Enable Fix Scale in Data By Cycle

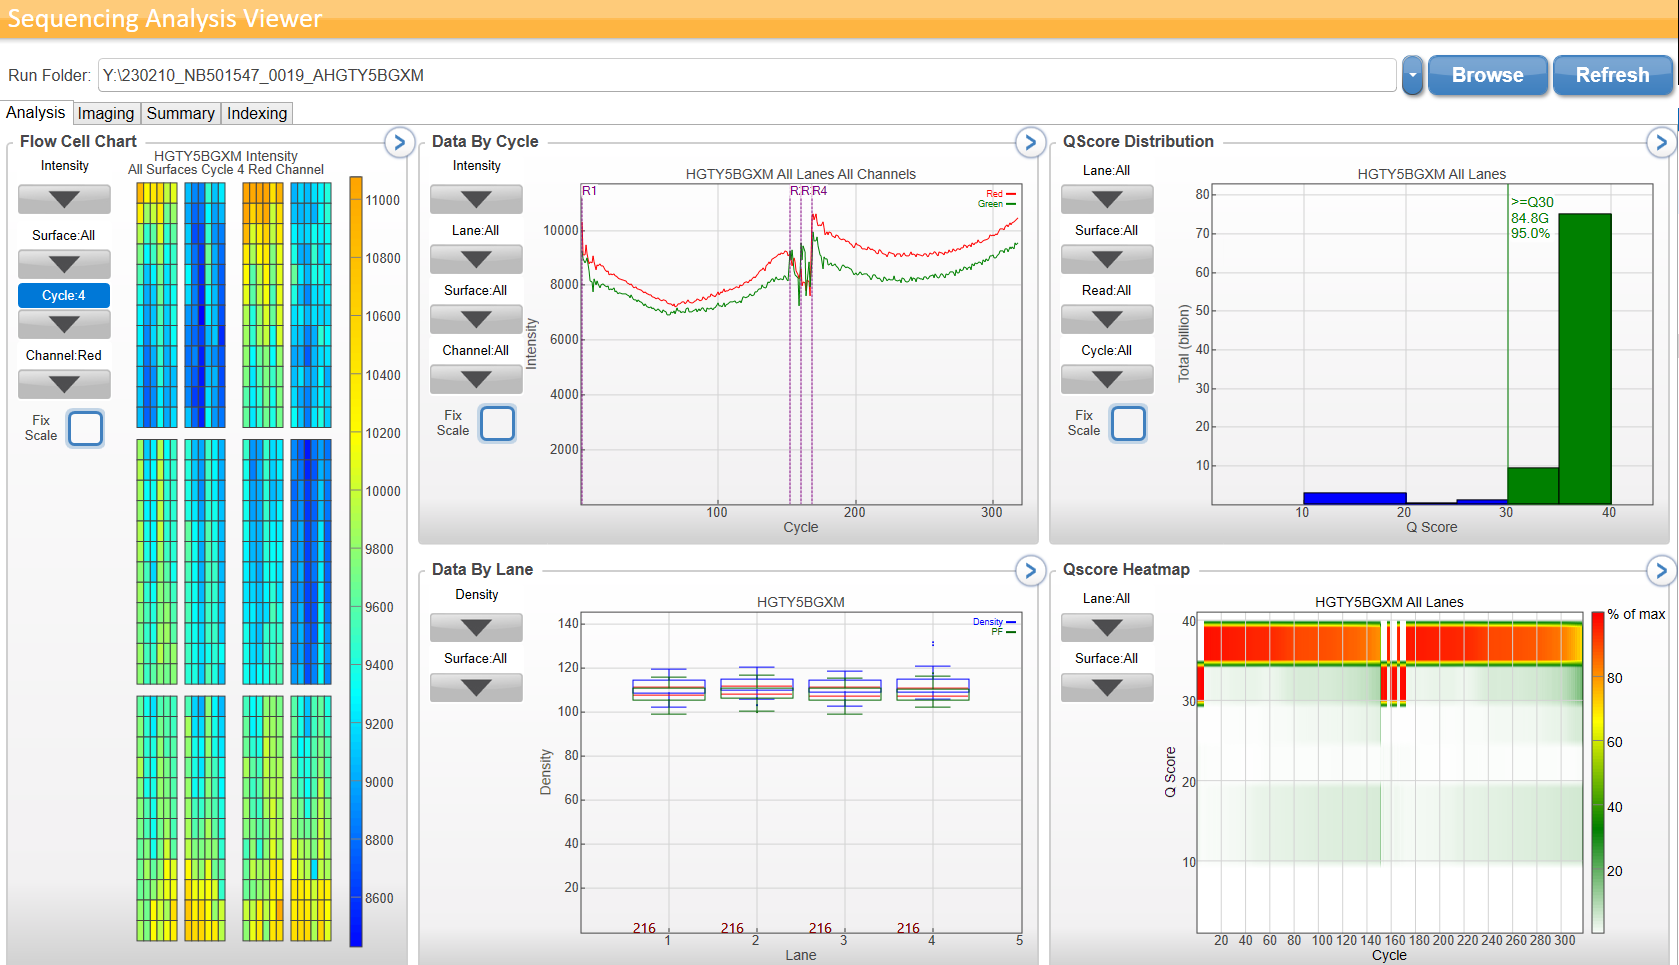tap(497, 423)
